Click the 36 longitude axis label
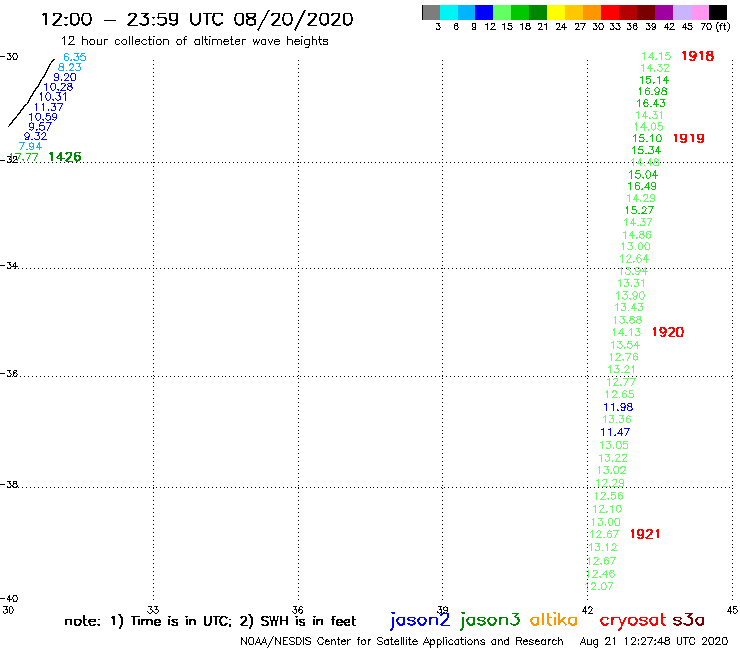 (x=297, y=610)
